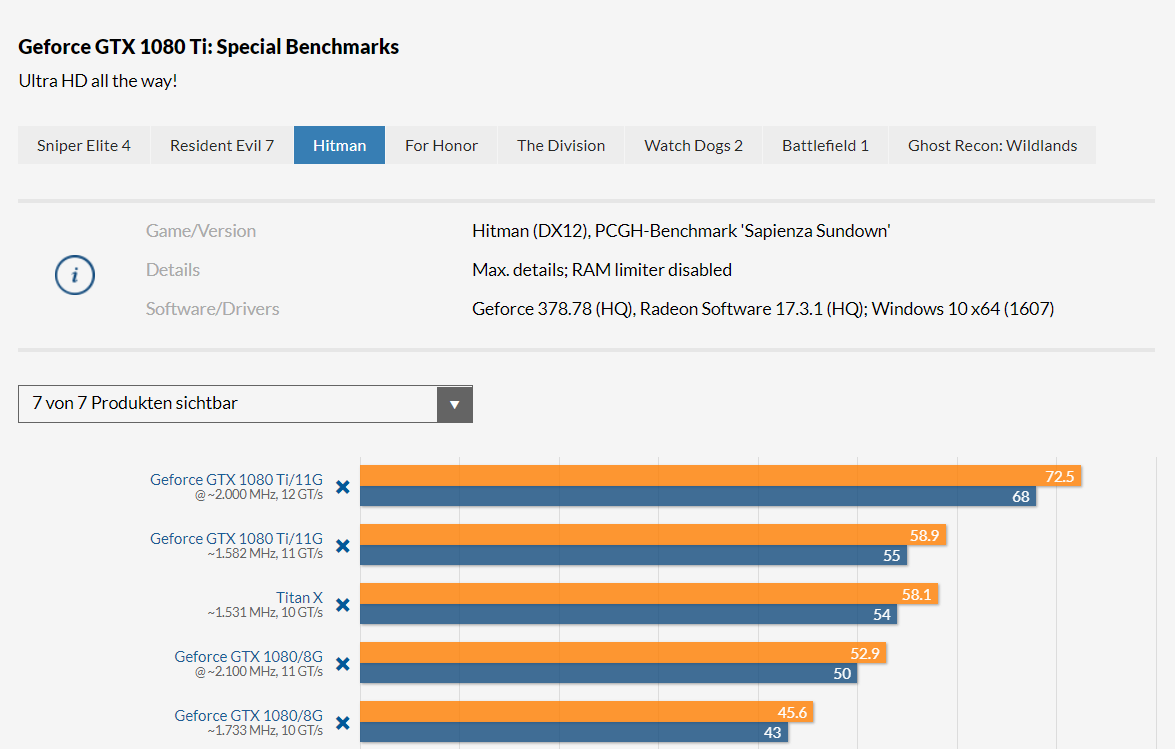Remove the GTX 1080 Ti ~2.000 MHz row via X
Screen dimensions: 1176x749
click(x=343, y=487)
